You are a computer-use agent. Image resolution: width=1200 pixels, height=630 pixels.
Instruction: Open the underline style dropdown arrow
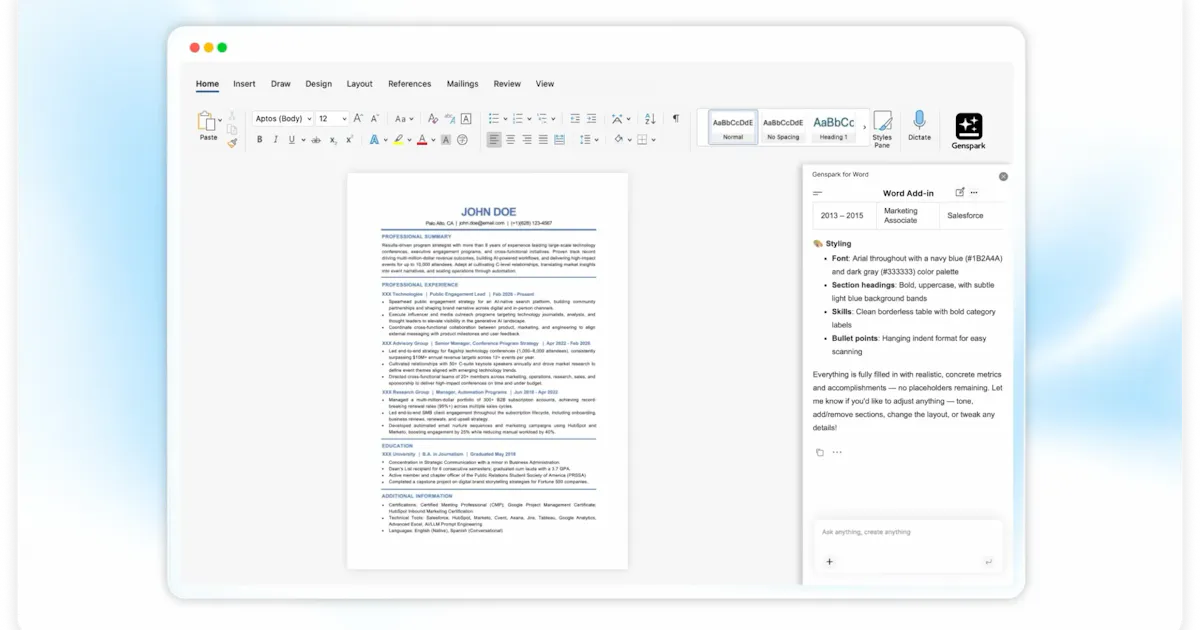303,140
